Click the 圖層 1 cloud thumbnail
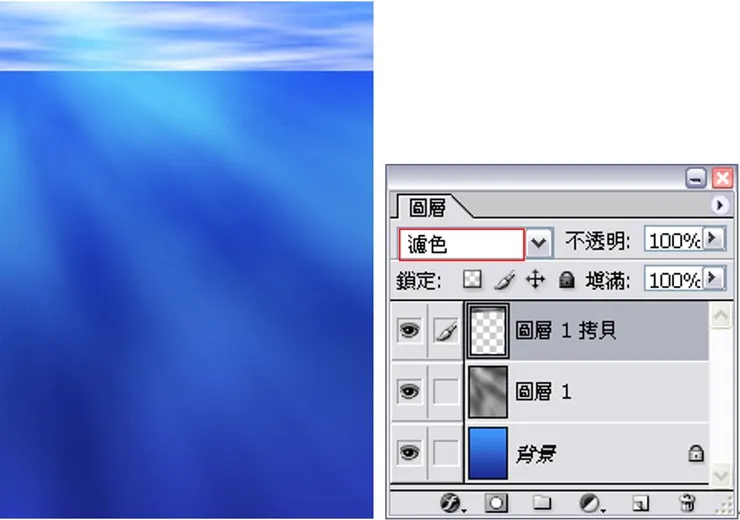The image size is (740, 520). [488, 392]
